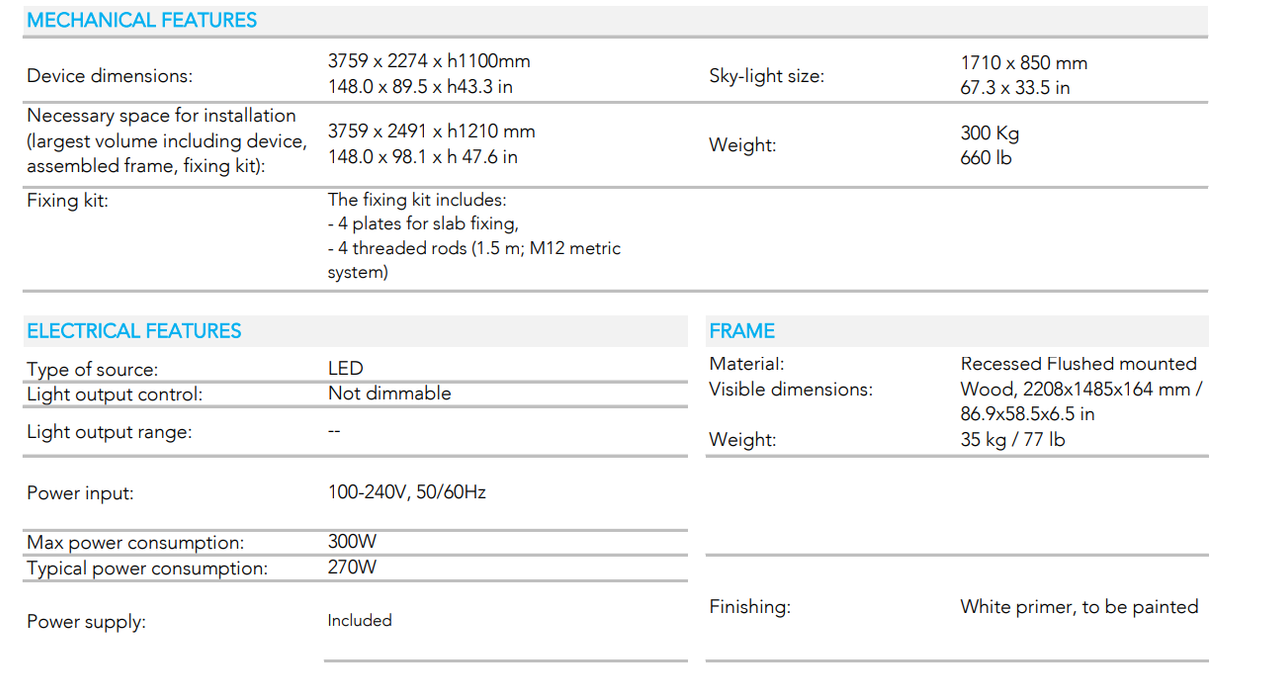Click the 3759 x 2274 x h1100mm value
Screen dimensions: 1285x700
(429, 61)
